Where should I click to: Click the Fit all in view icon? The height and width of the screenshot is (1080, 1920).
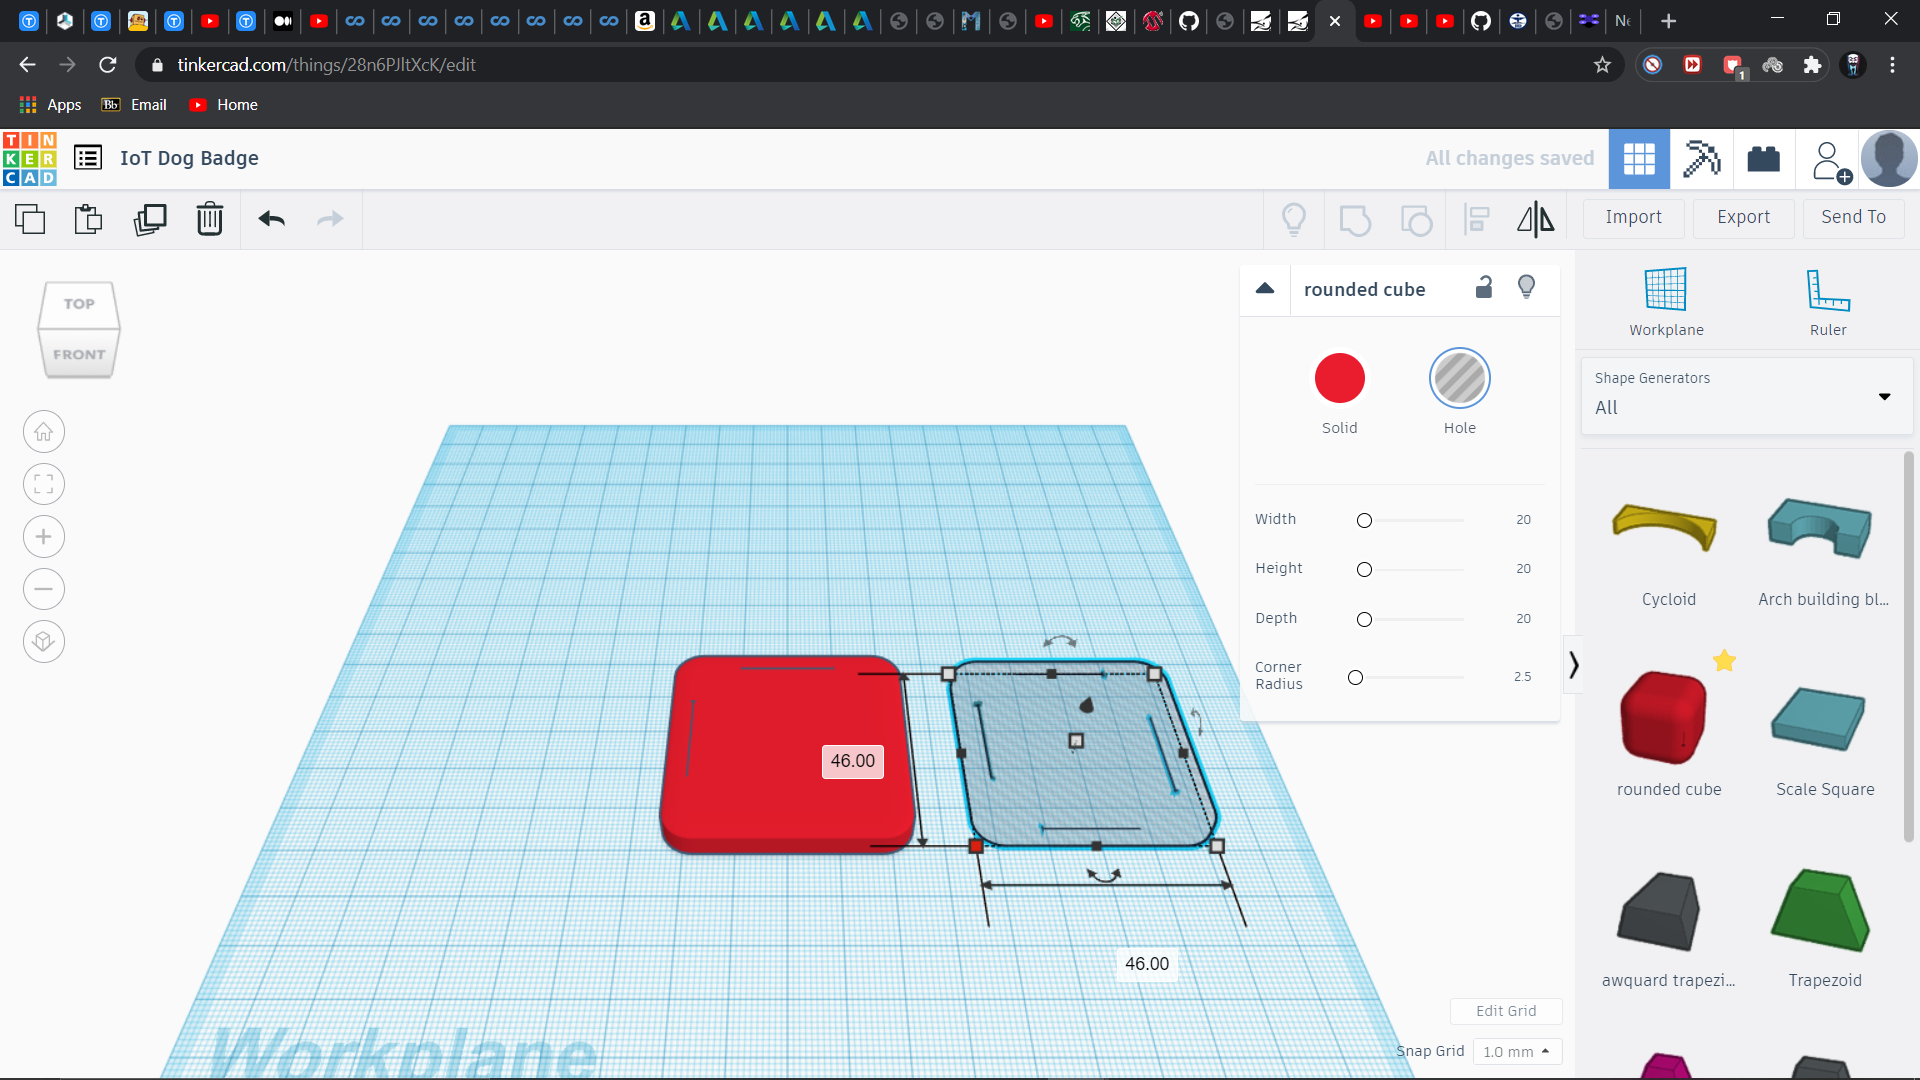click(44, 485)
